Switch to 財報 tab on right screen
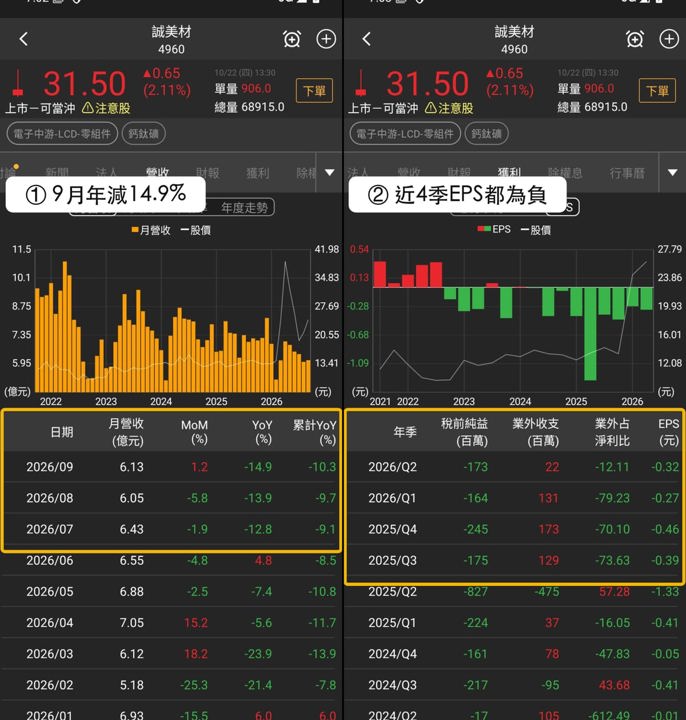This screenshot has height=720, width=686. coord(459,173)
